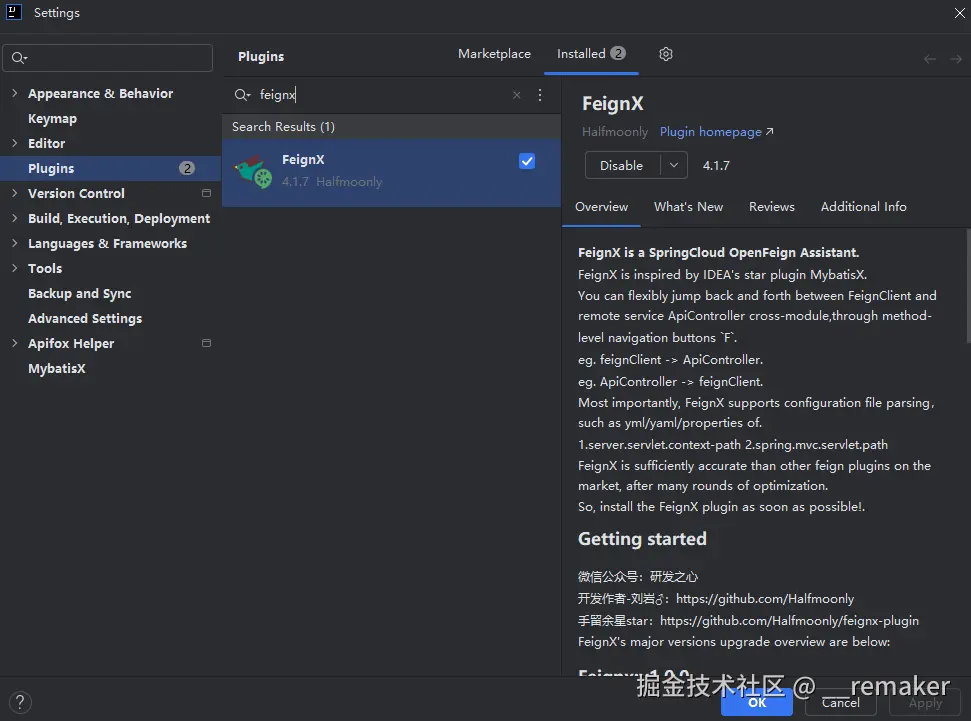Click the IntelliJ IDEA logo icon

[x=14, y=12]
